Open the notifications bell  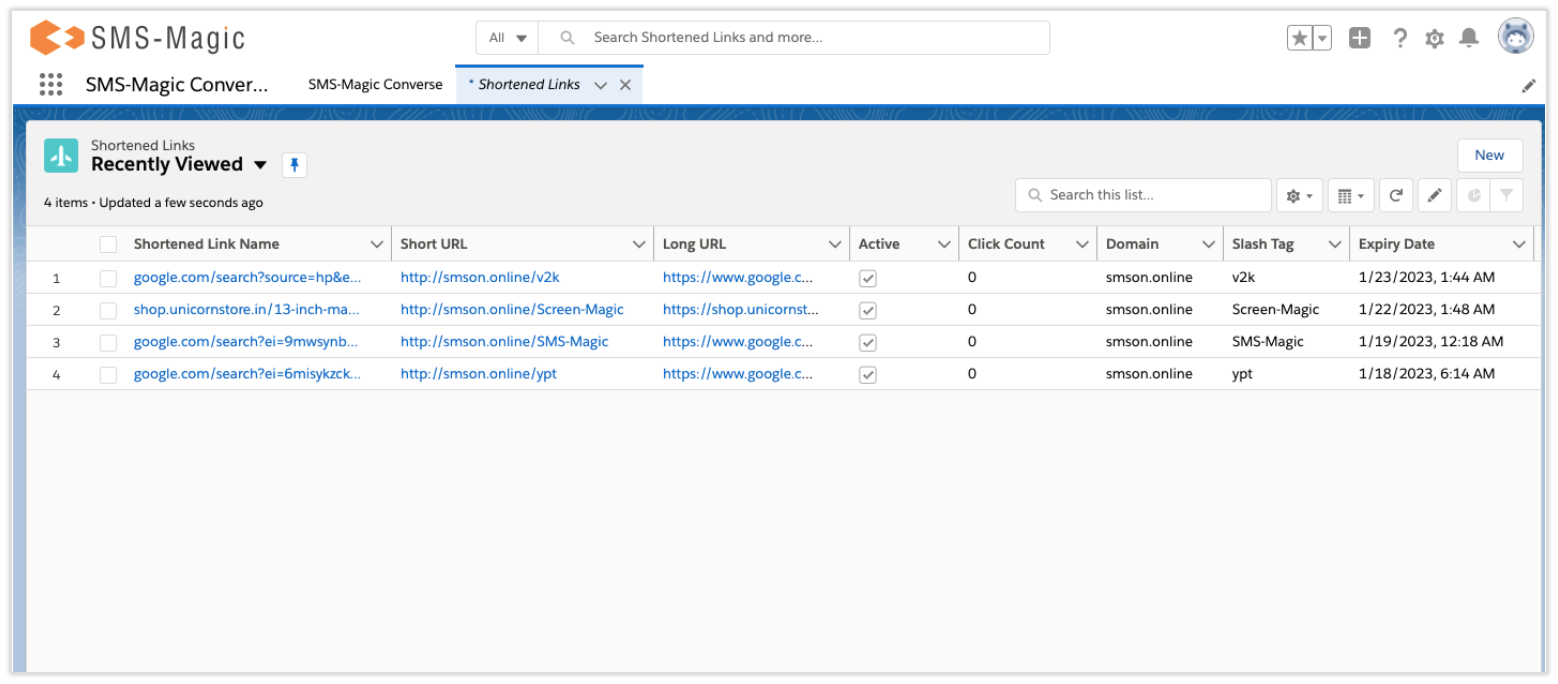1468,37
